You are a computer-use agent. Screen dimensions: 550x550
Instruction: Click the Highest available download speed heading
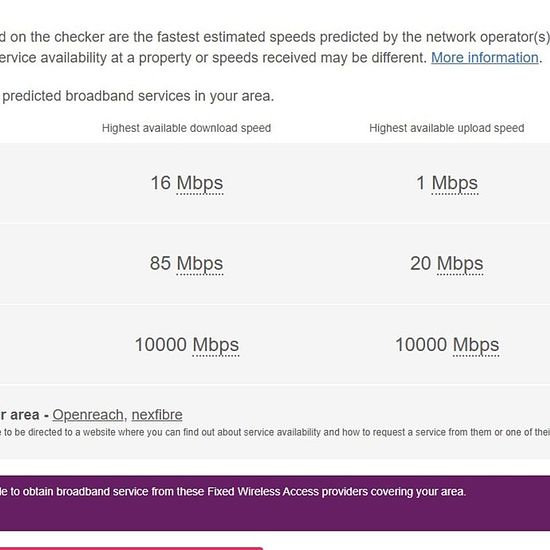[x=186, y=128]
